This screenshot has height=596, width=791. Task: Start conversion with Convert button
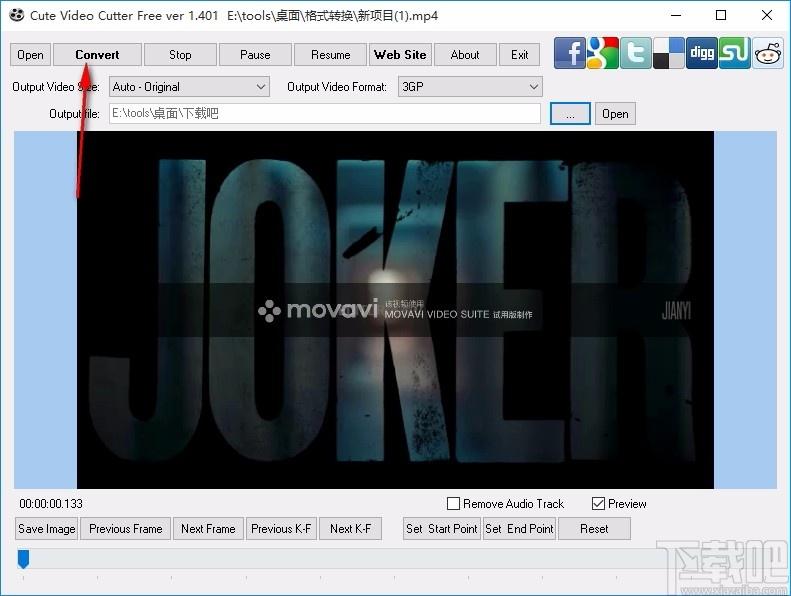click(x=97, y=55)
